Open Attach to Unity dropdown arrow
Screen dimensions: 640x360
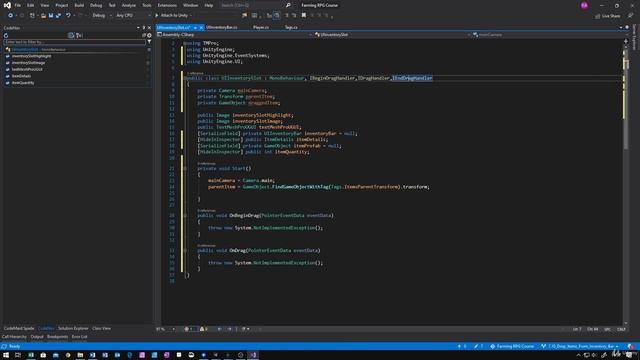(191, 16)
